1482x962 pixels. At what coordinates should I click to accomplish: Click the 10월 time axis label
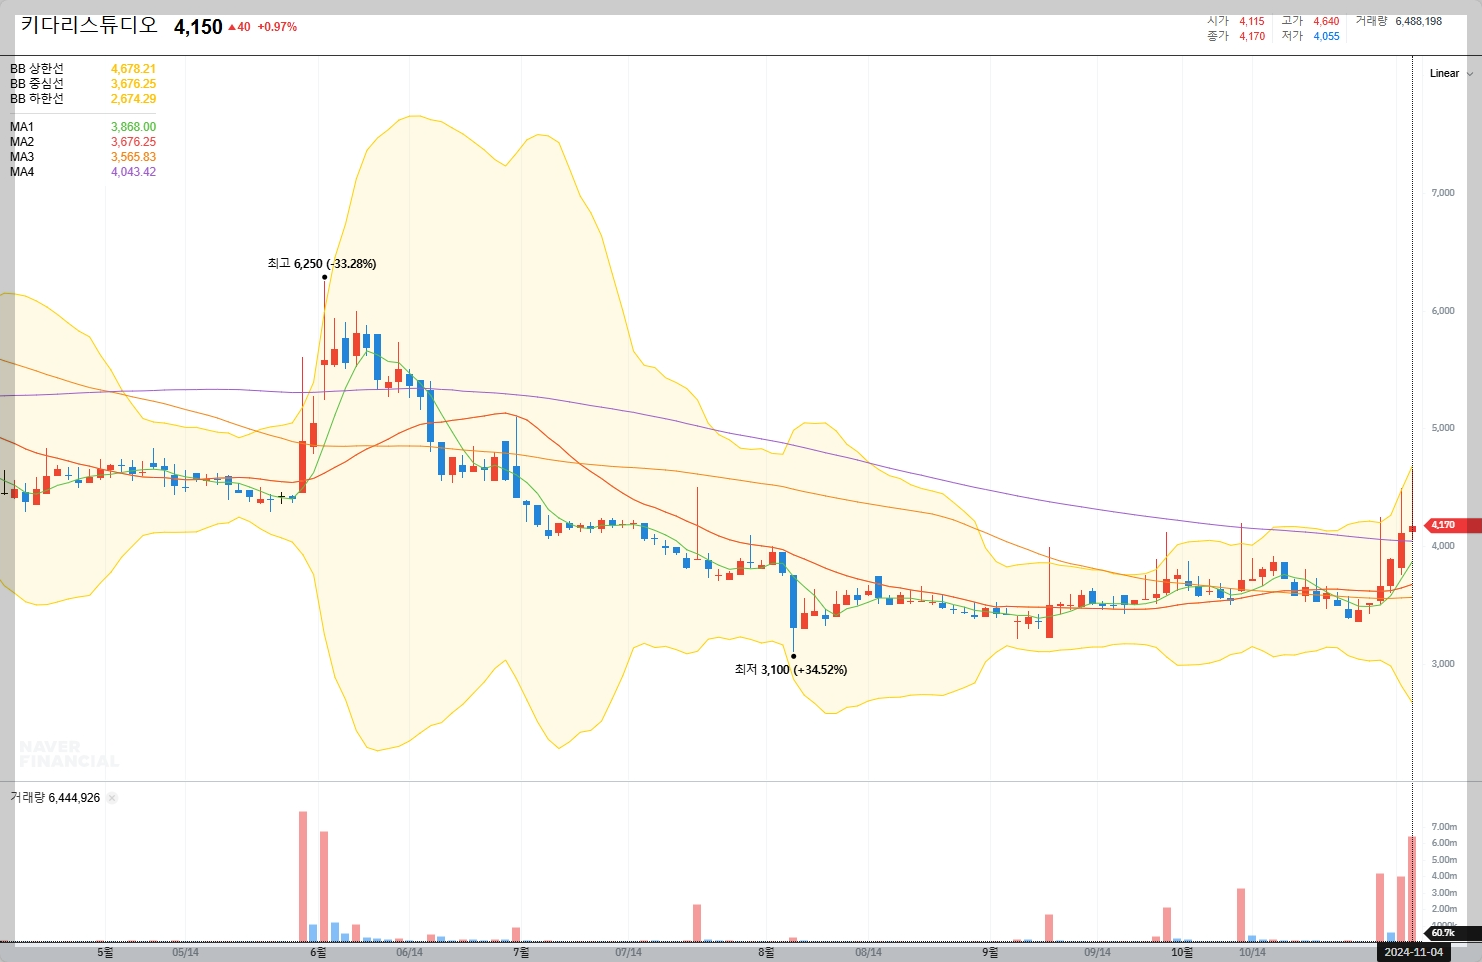(1182, 952)
